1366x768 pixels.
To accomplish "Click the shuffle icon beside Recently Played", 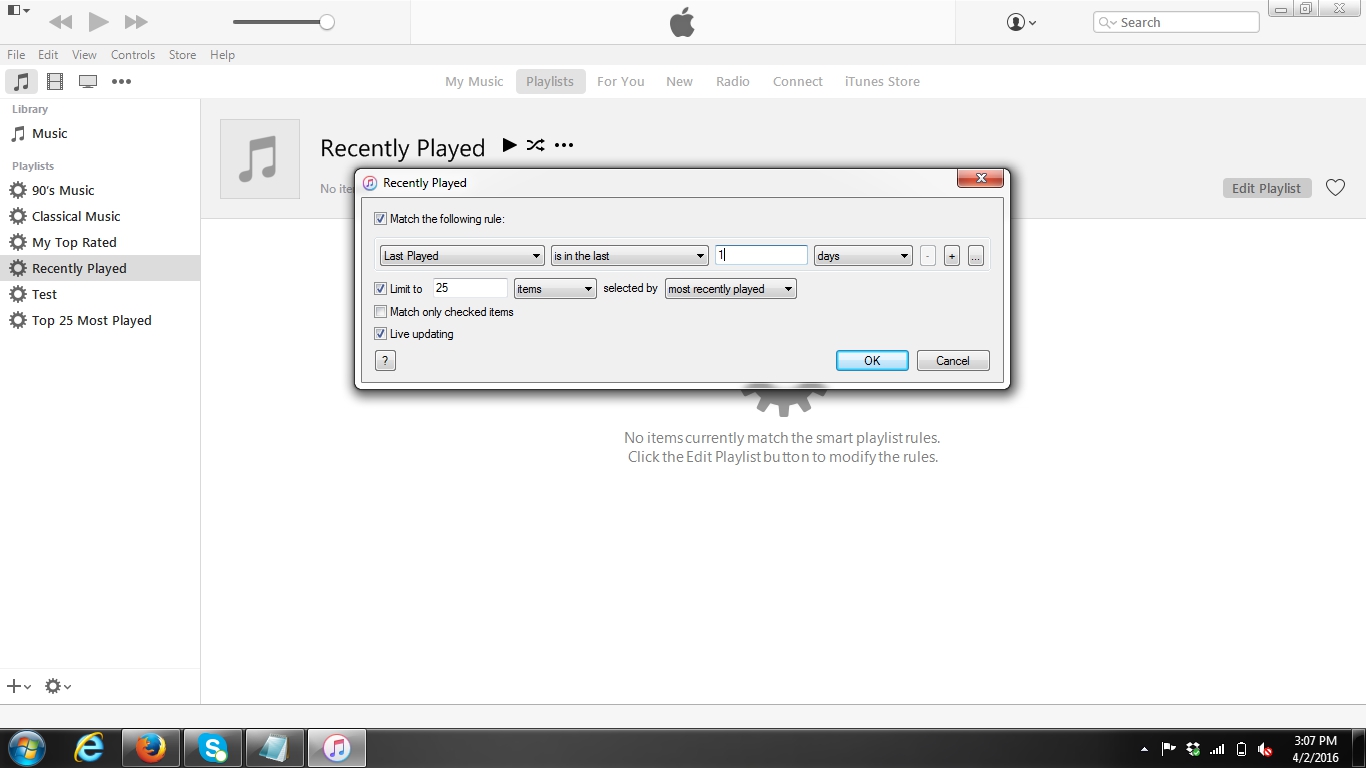I will tap(535, 145).
